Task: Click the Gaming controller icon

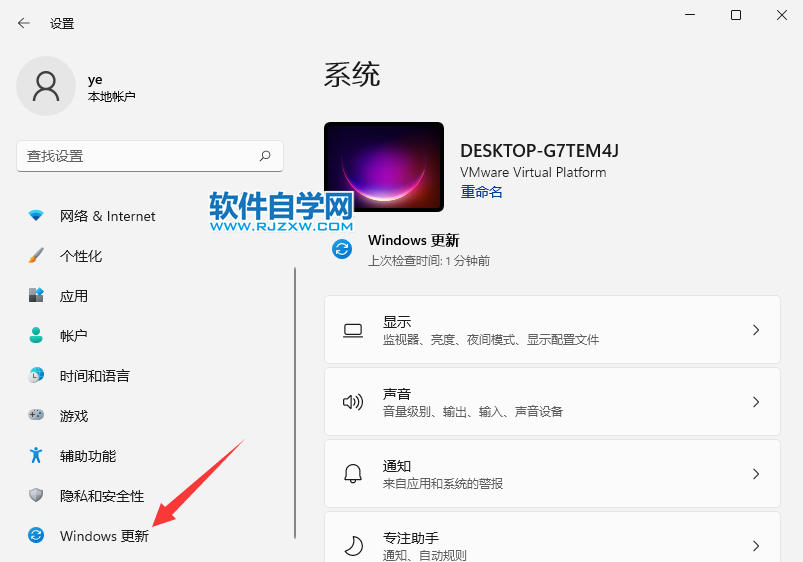Action: click(36, 415)
